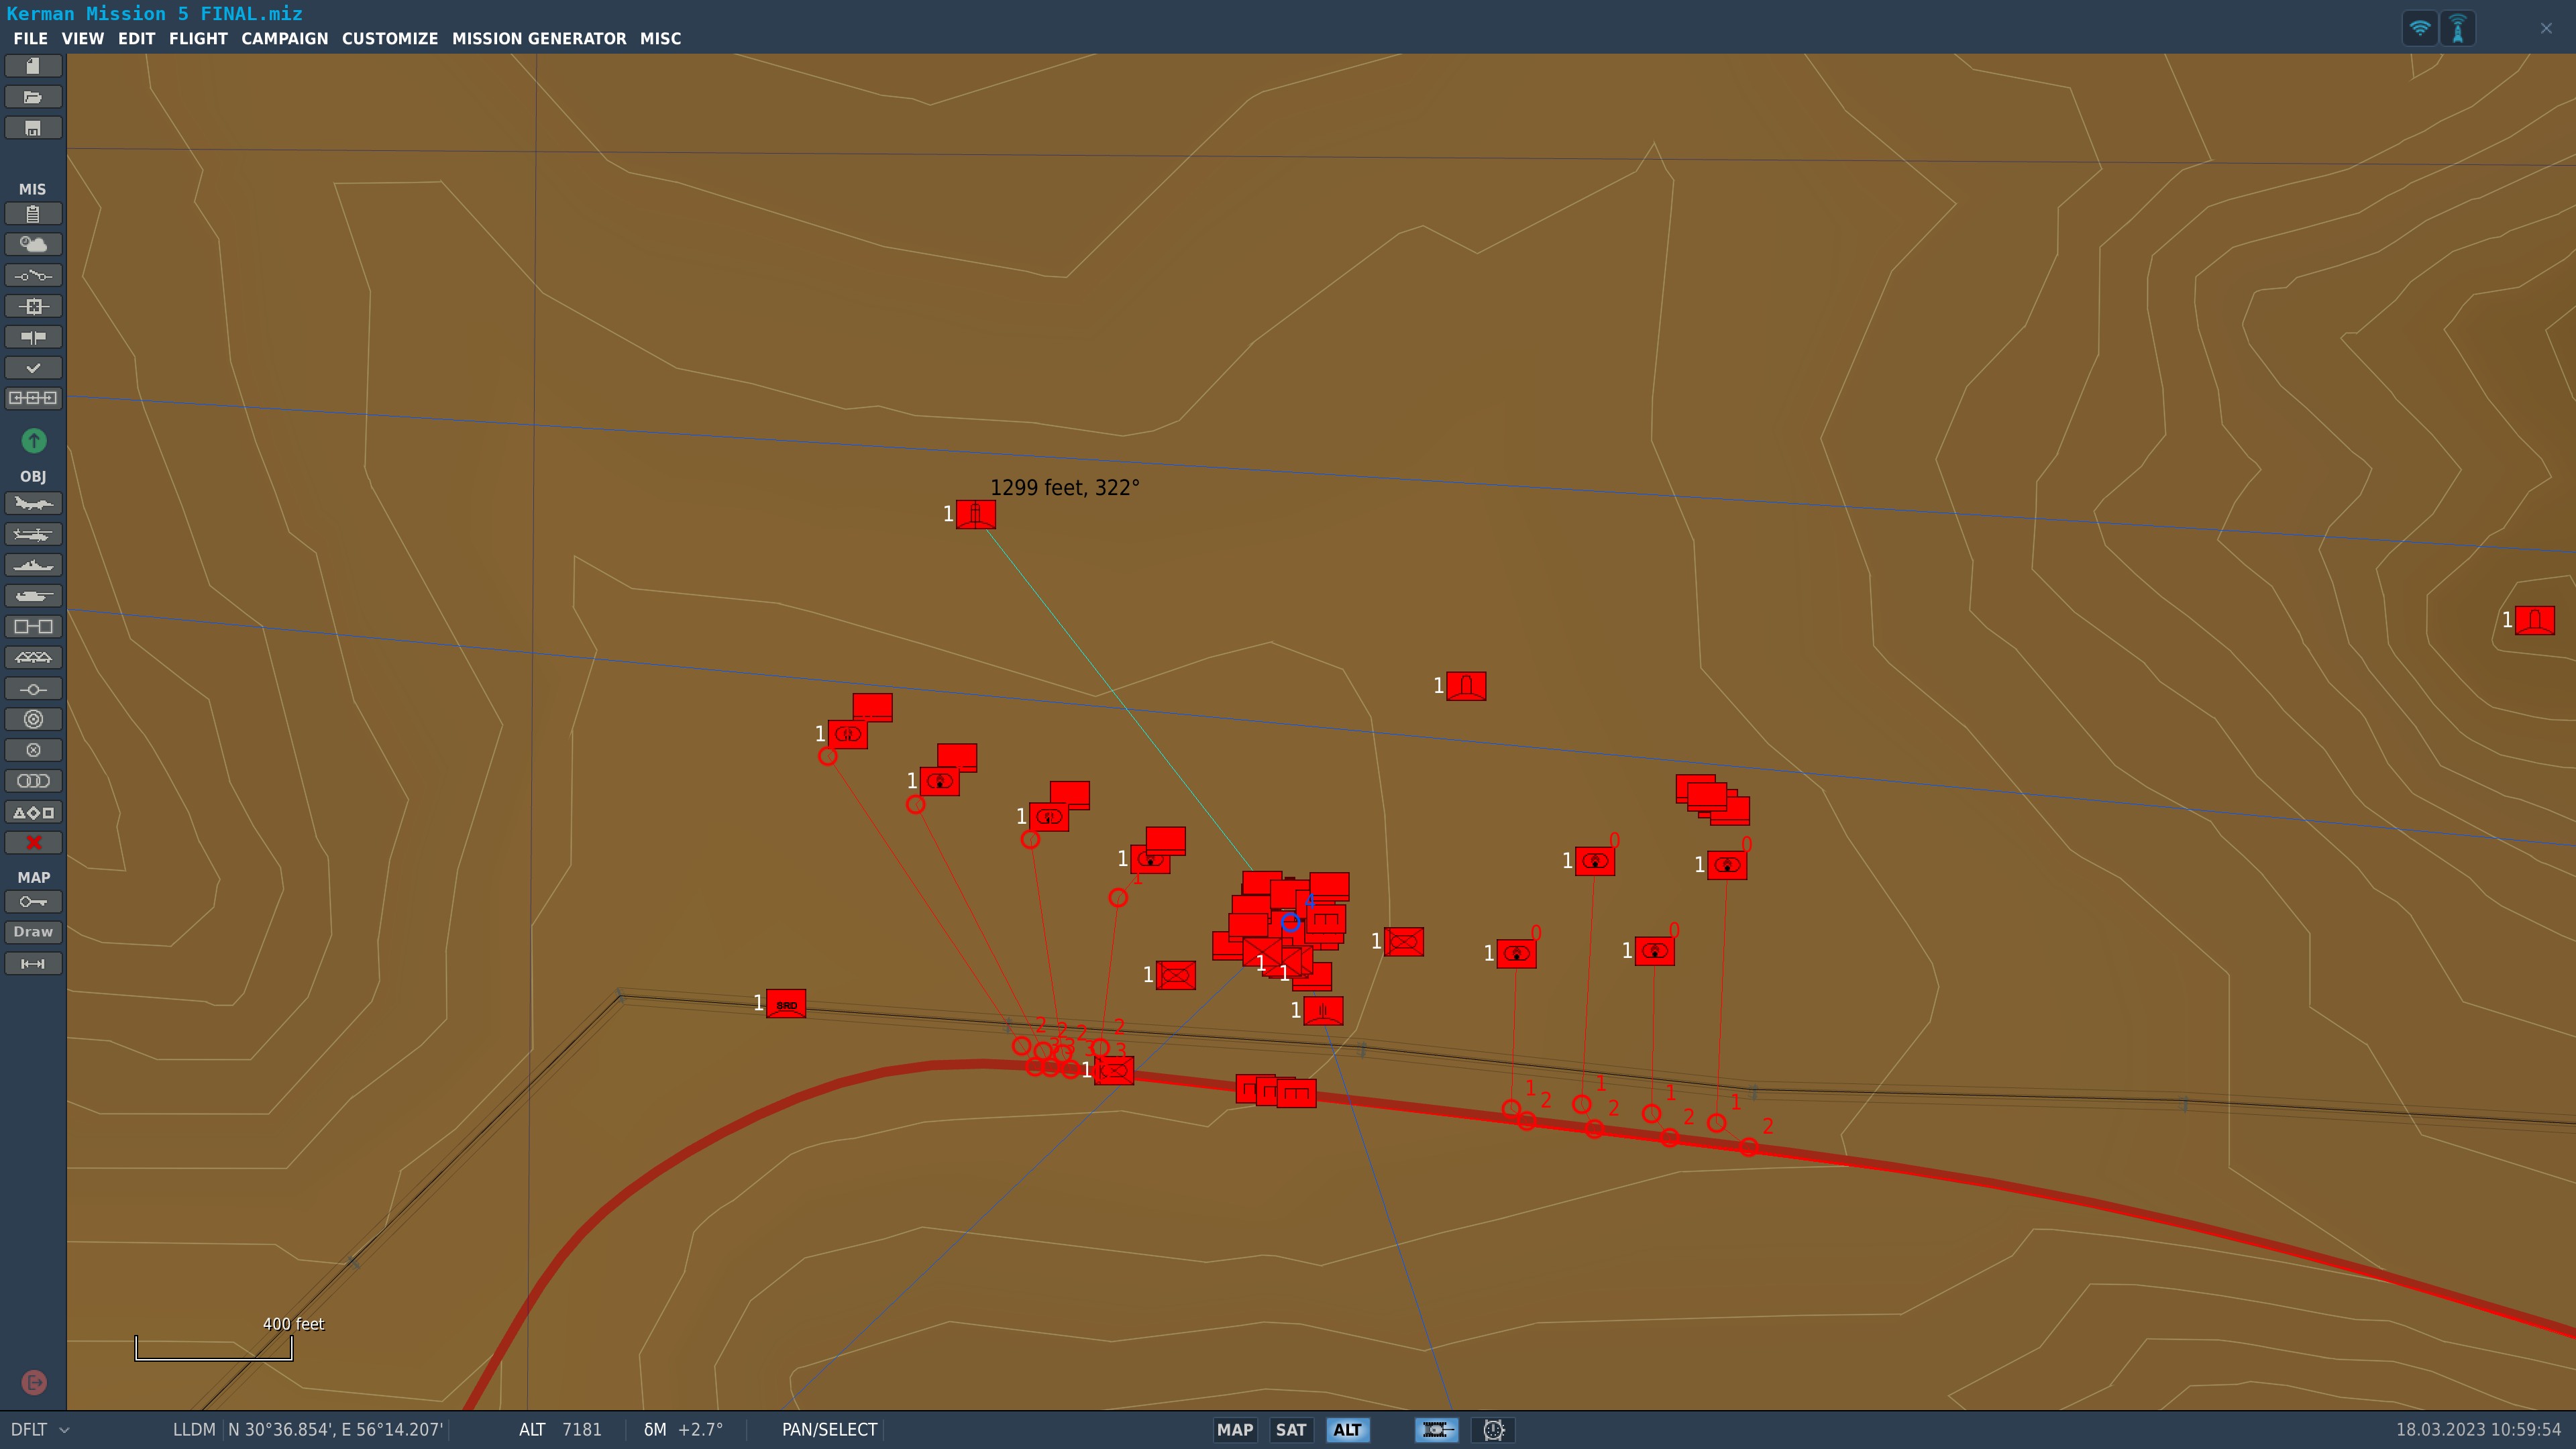
Task: Click the PAN/SELECT mode label
Action: 829,1430
